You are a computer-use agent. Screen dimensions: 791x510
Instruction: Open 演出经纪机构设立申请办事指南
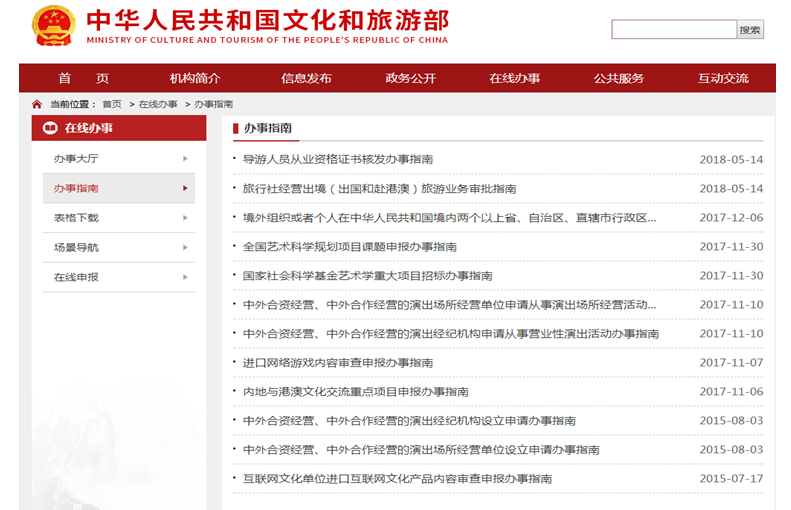409,421
